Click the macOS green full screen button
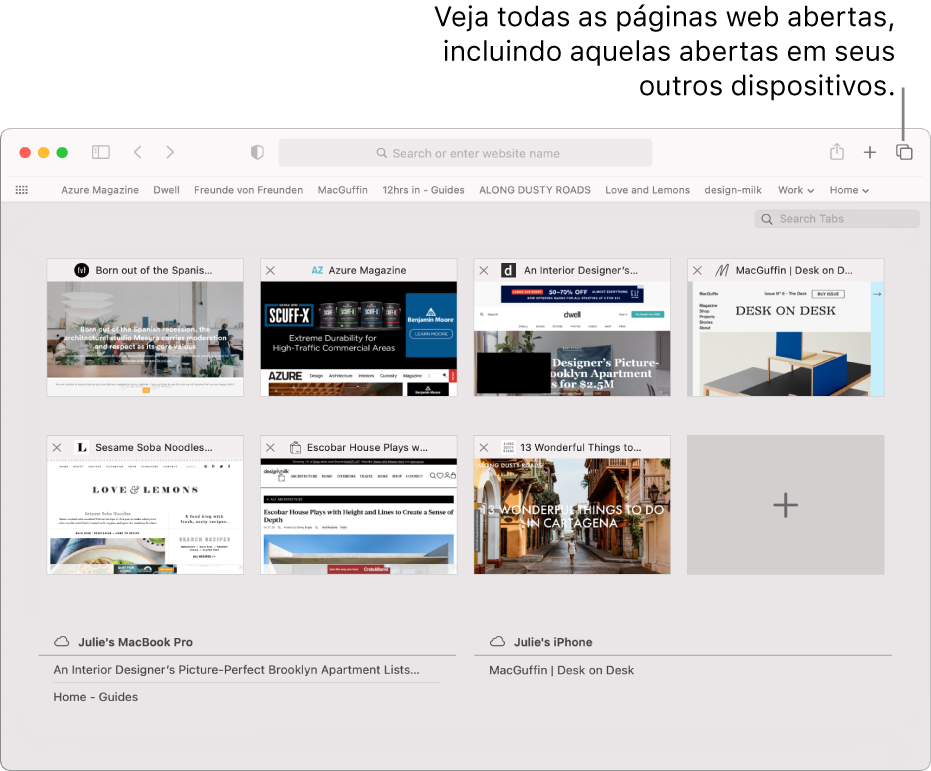 [62, 153]
